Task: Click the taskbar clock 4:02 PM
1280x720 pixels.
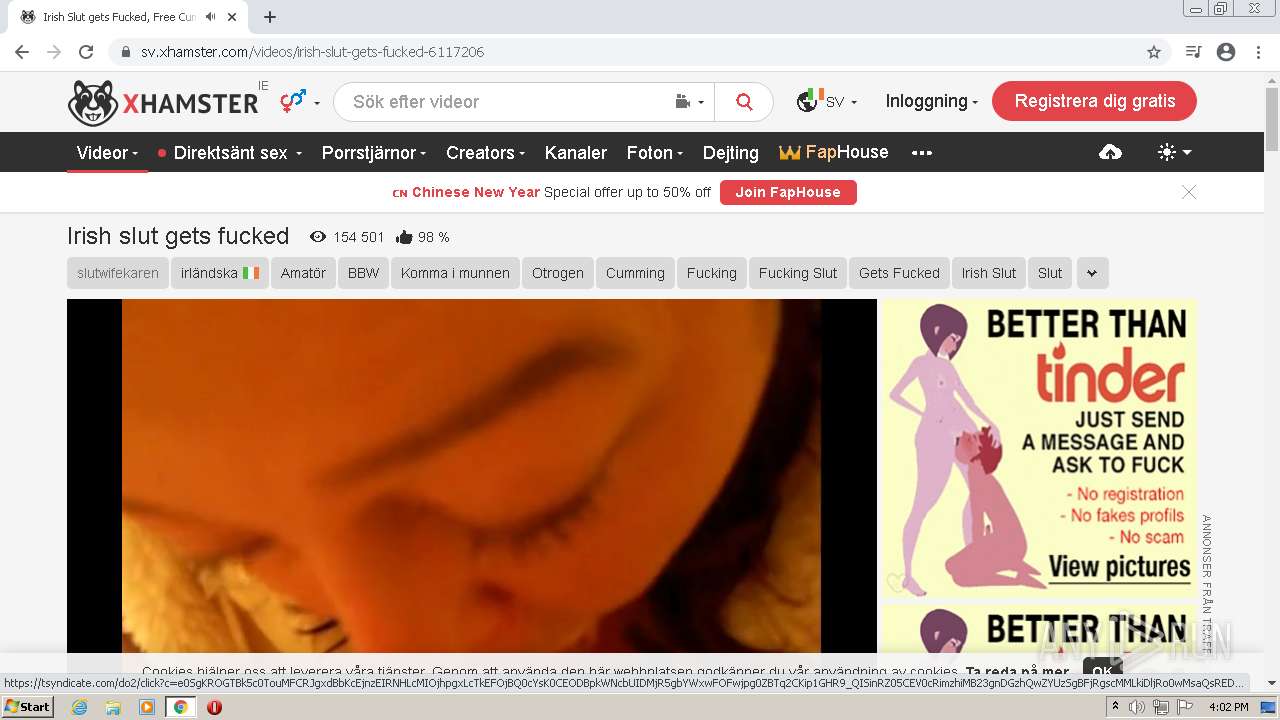Action: 1228,707
